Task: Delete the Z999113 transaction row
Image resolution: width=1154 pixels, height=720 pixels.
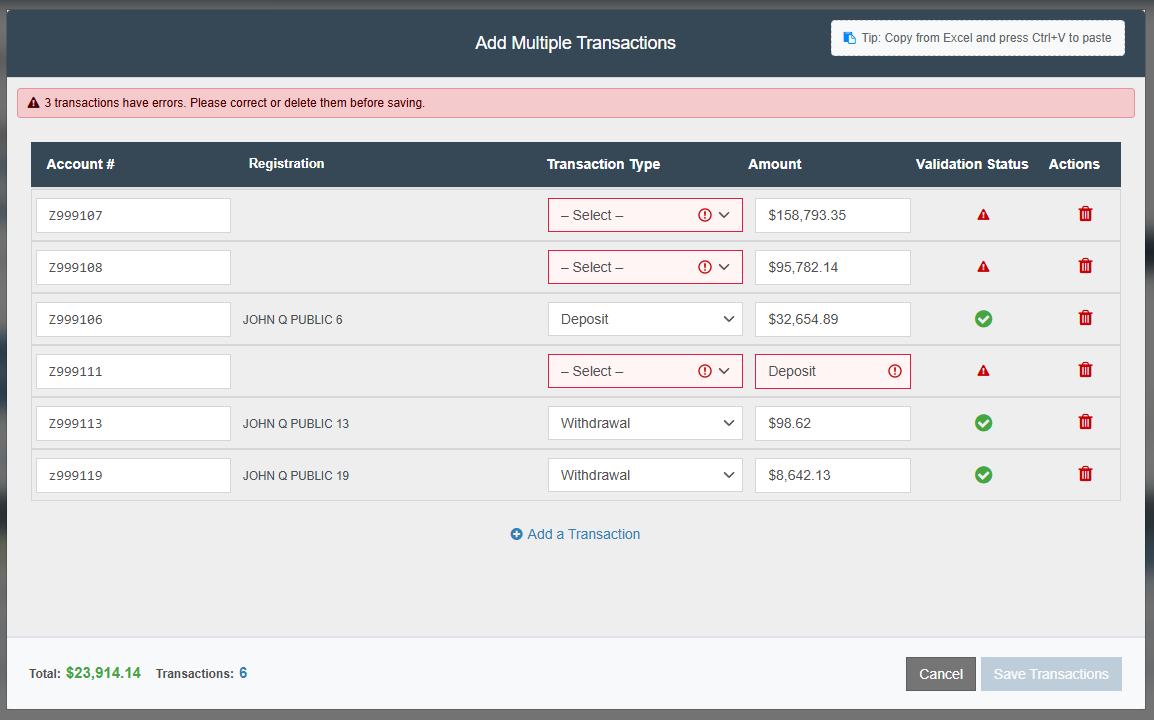Action: (x=1085, y=422)
